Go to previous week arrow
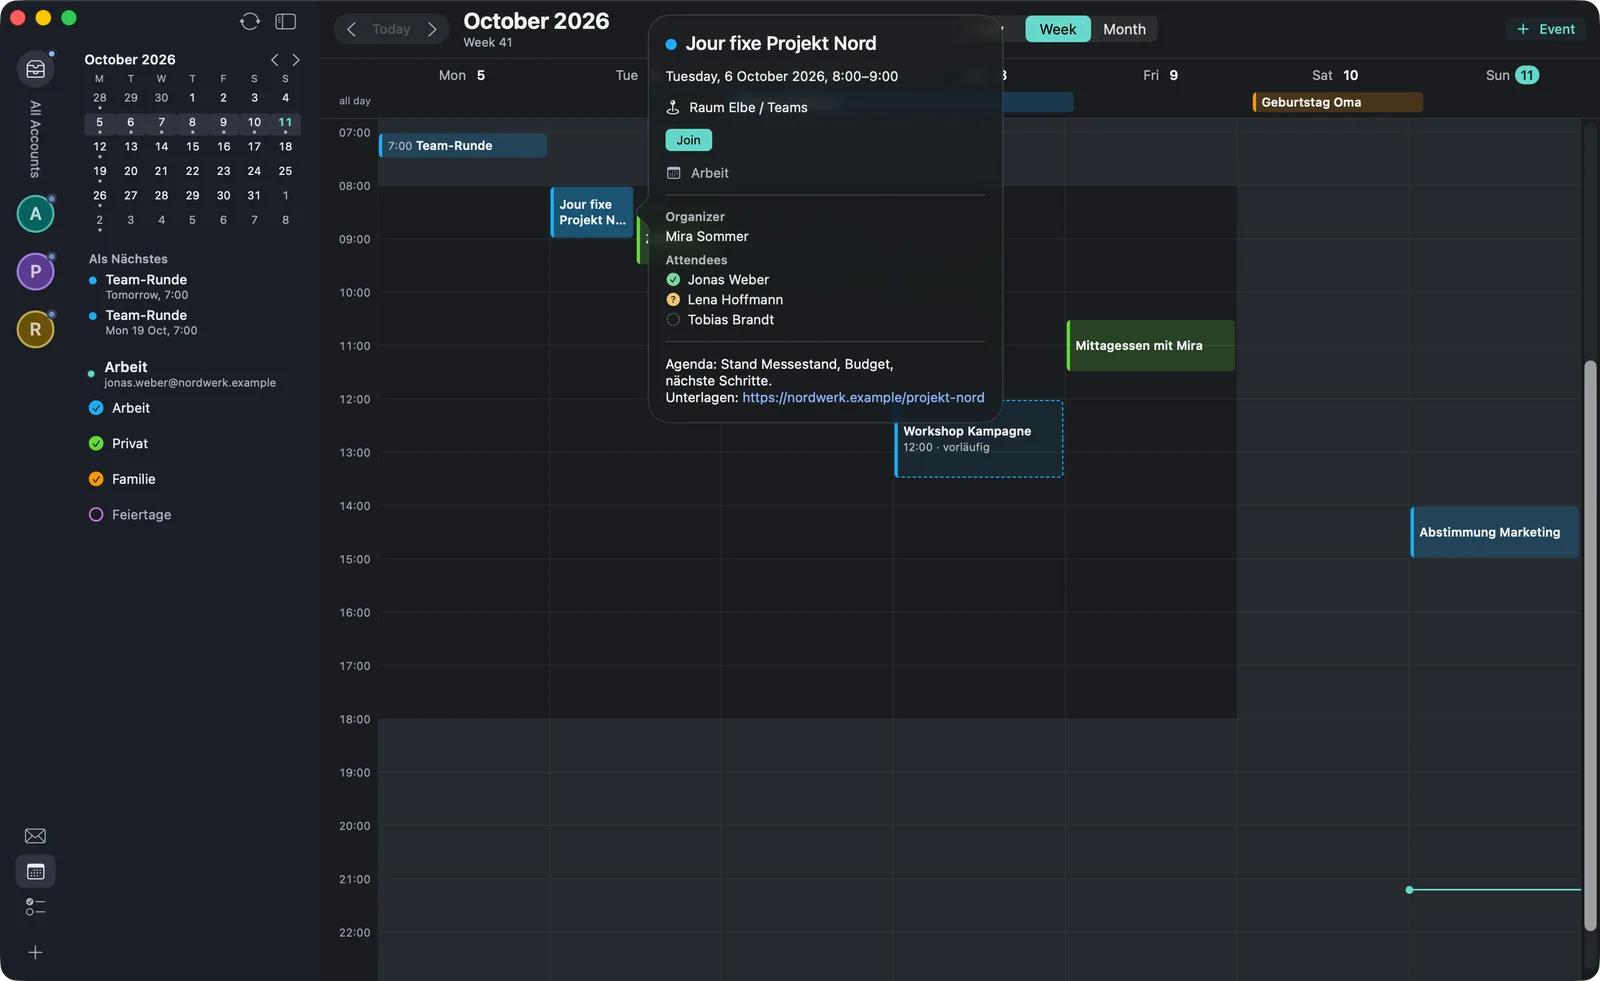Image resolution: width=1600 pixels, height=981 pixels. point(351,29)
